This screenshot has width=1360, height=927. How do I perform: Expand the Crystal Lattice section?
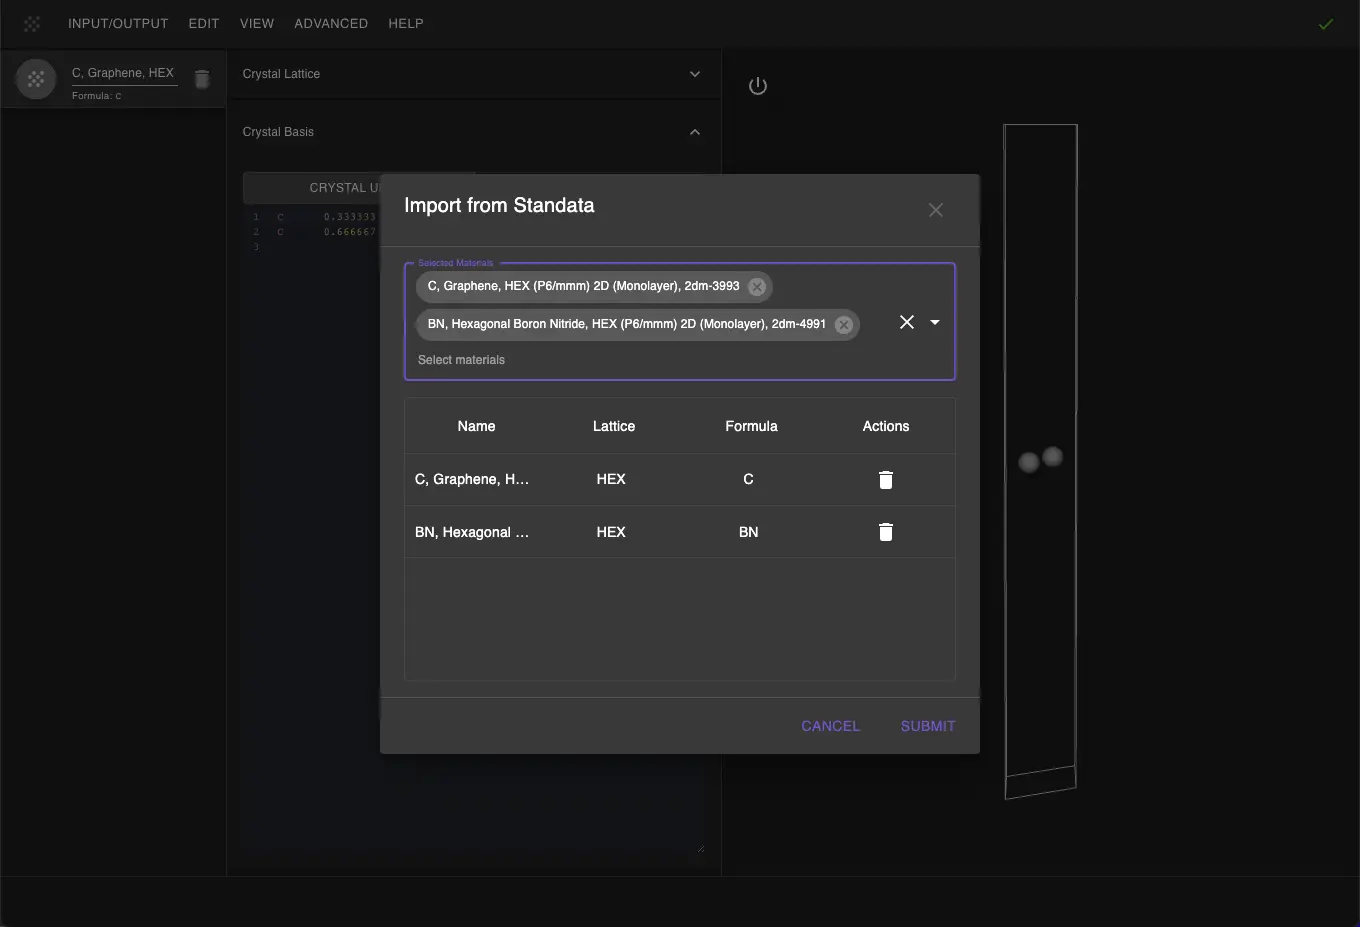pyautogui.click(x=694, y=74)
